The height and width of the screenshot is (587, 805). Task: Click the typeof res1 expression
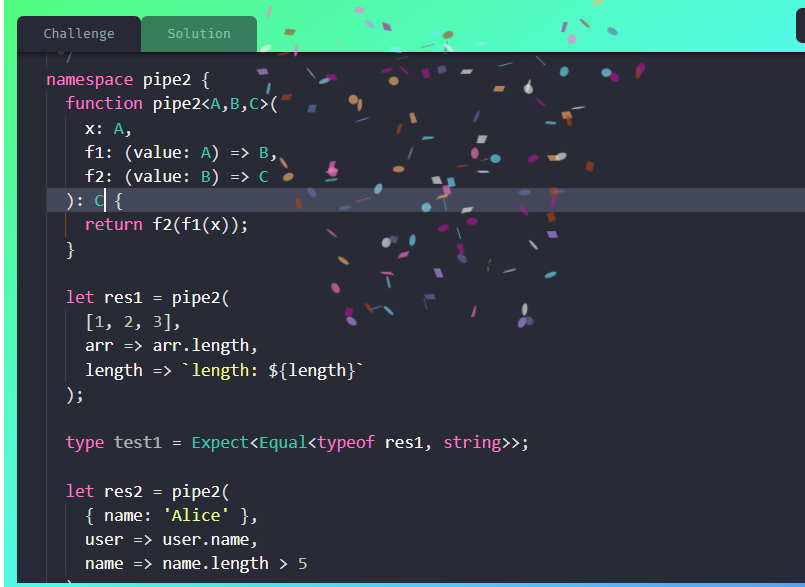[375, 442]
